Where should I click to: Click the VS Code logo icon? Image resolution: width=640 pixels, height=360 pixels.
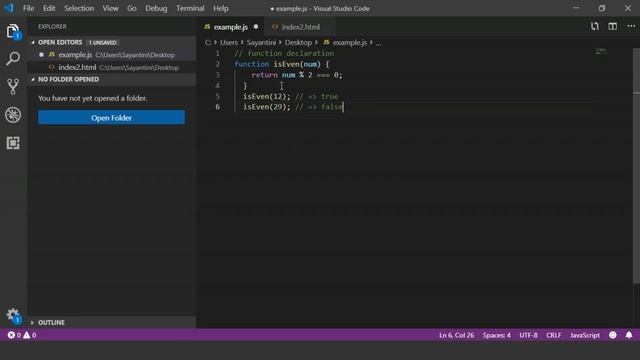click(9, 8)
